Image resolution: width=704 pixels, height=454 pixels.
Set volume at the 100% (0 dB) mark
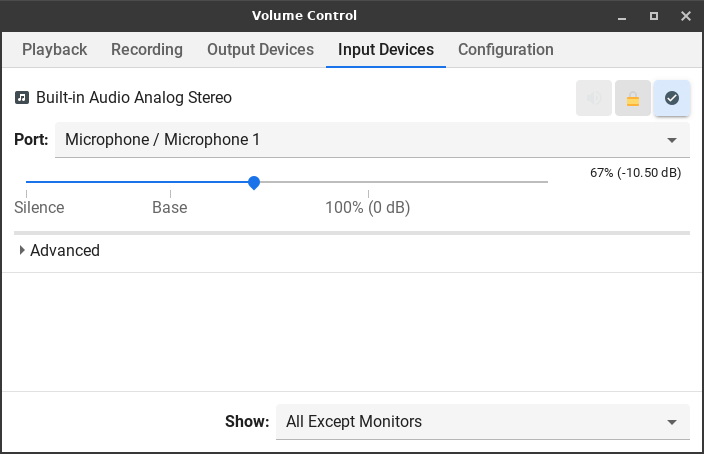(x=368, y=182)
